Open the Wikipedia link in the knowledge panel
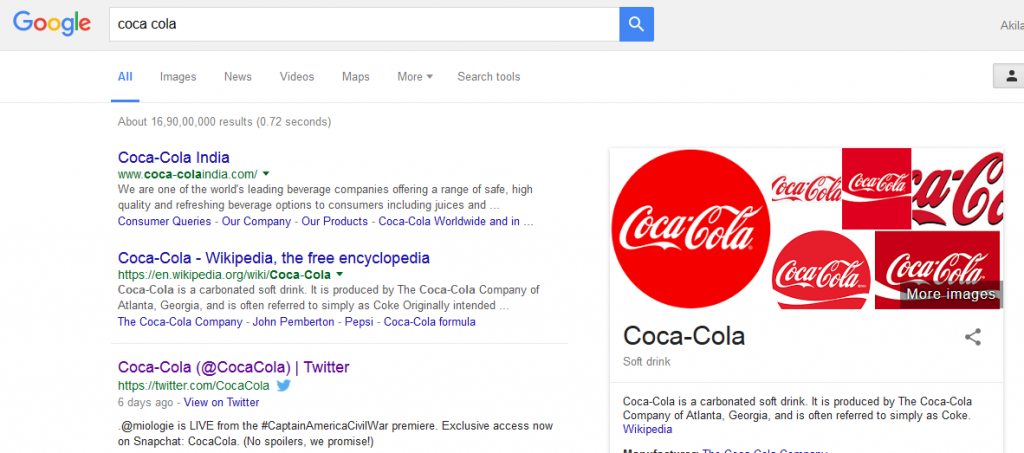Screen dimensions: 1024x453 647,430
